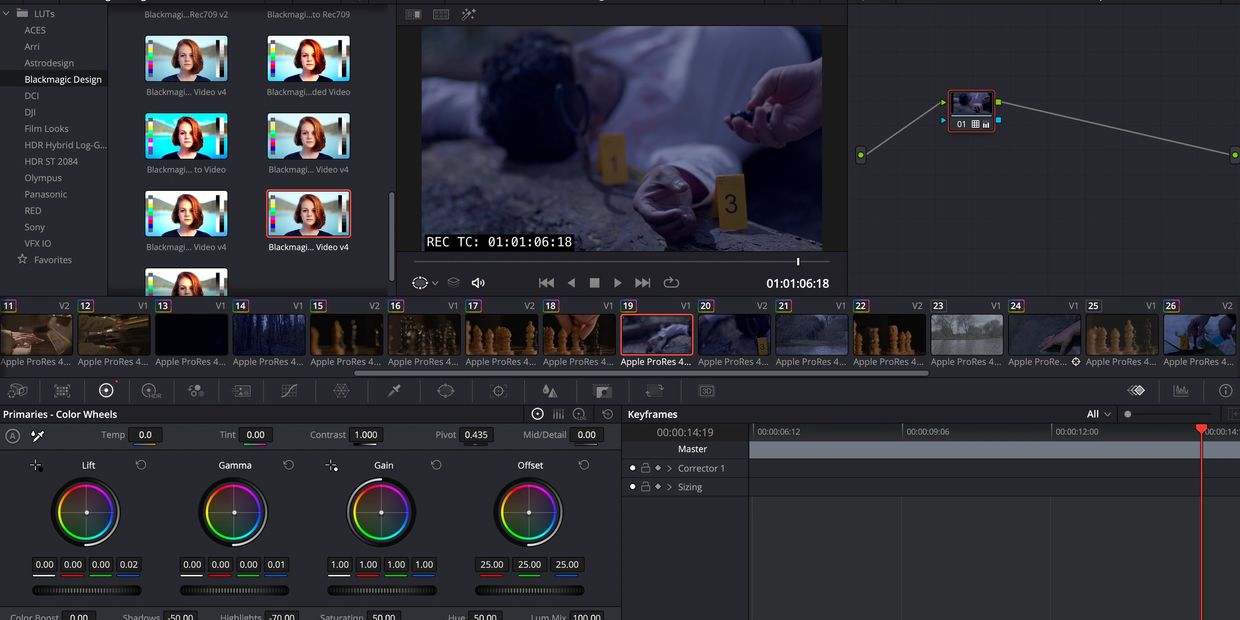
Task: Open the Favorites LUT category
Action: 52,260
